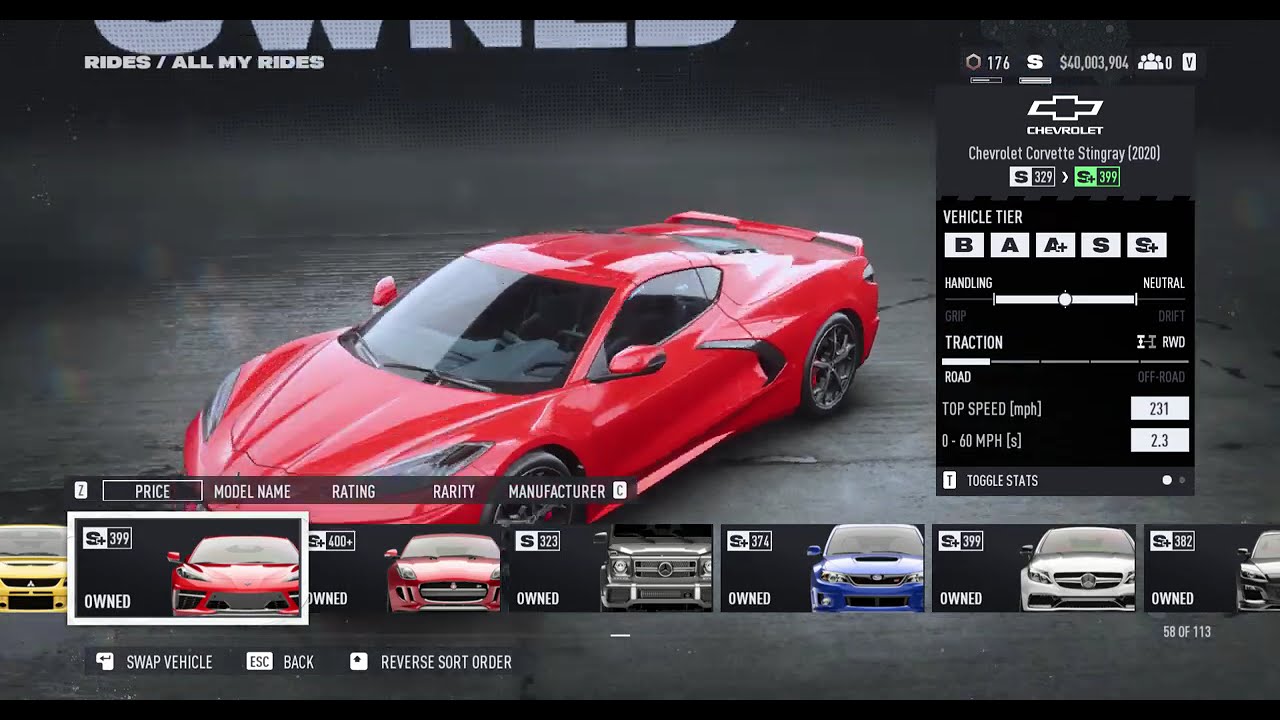Select vehicle tier S
The width and height of the screenshot is (1280, 720).
click(1101, 245)
